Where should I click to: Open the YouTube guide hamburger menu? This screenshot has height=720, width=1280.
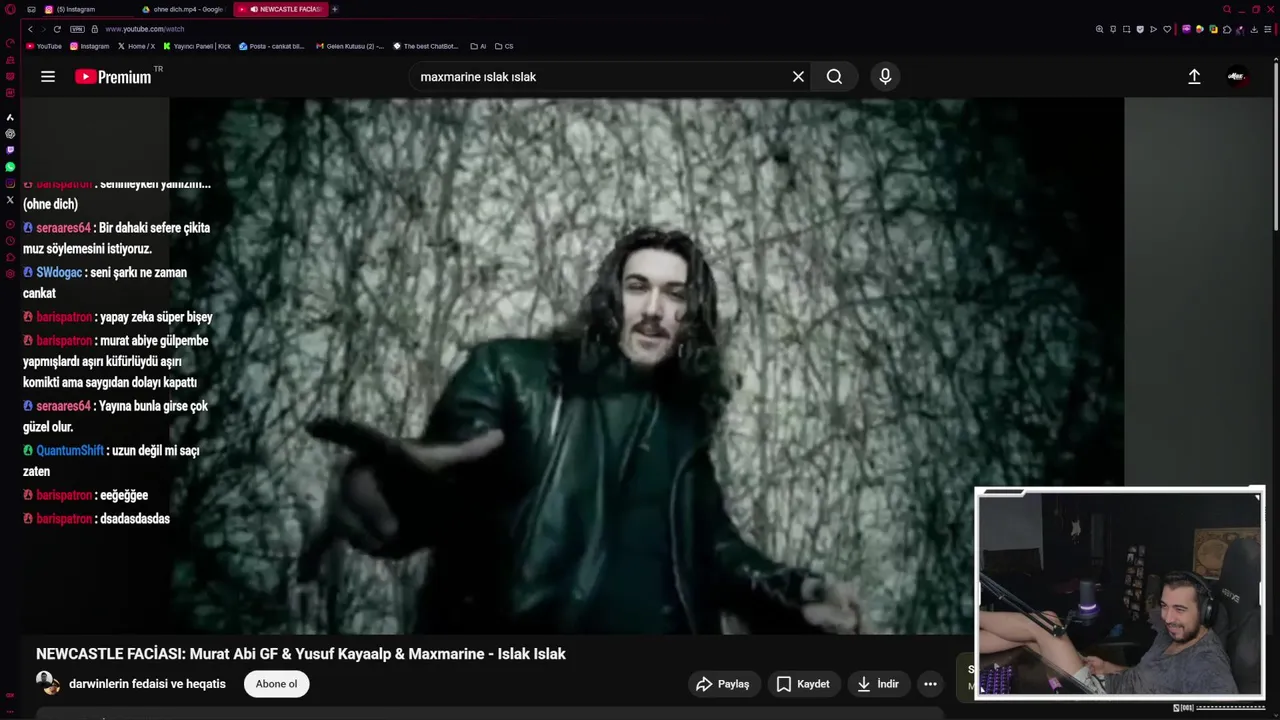[47, 77]
